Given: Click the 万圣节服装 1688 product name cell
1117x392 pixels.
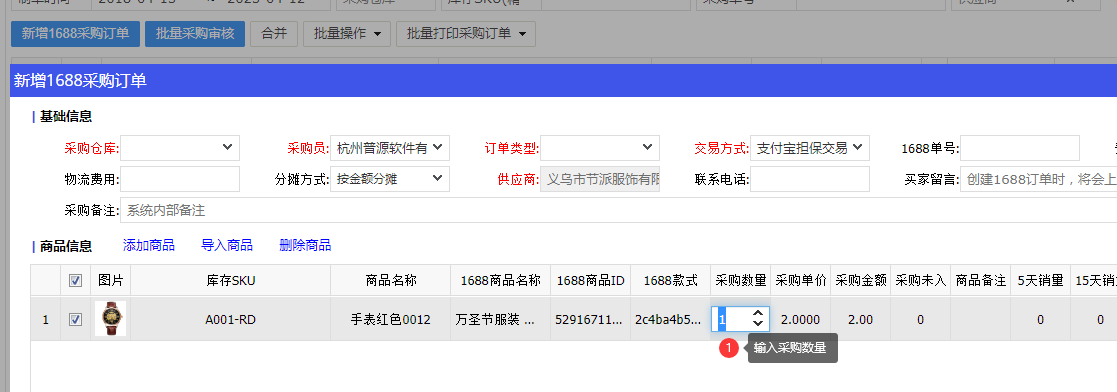Looking at the screenshot, I should [501, 320].
